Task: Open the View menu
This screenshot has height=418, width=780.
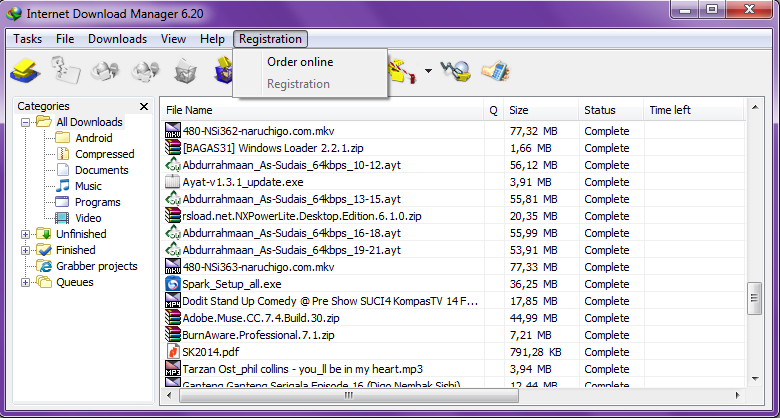Action: [x=174, y=39]
